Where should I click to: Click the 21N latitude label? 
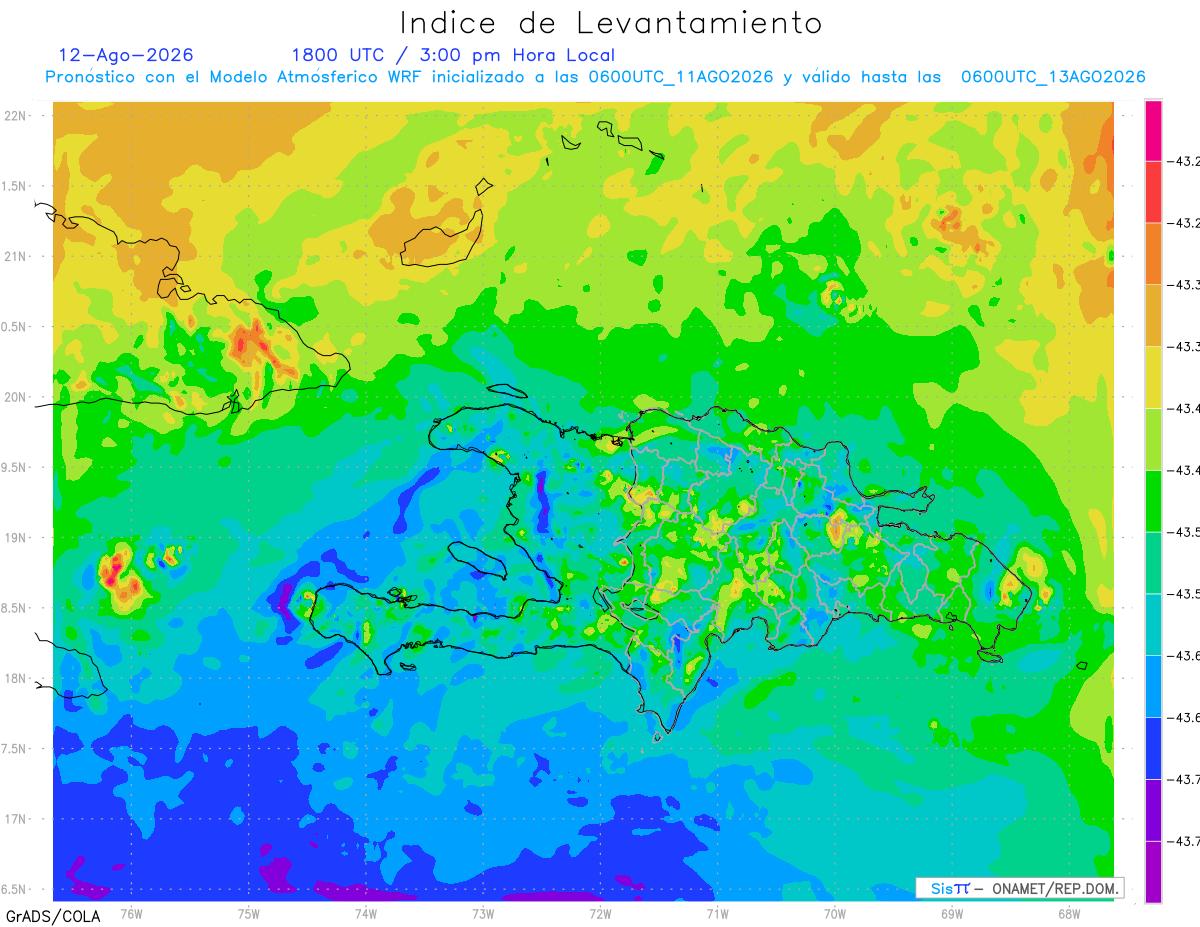(17, 257)
